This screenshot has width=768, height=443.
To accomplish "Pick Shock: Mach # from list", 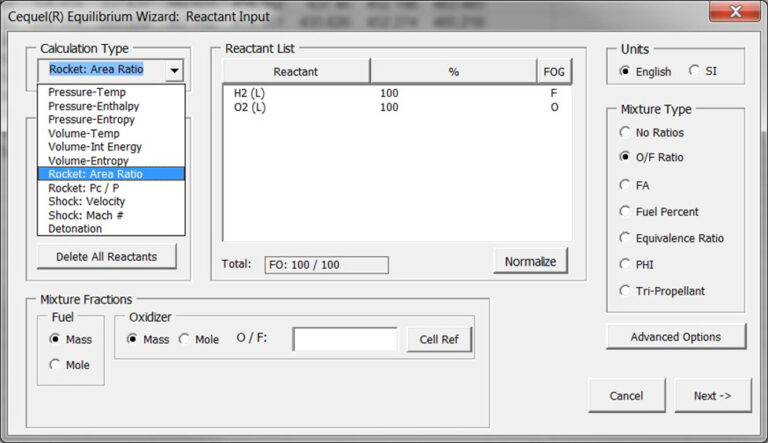I will (111, 215).
